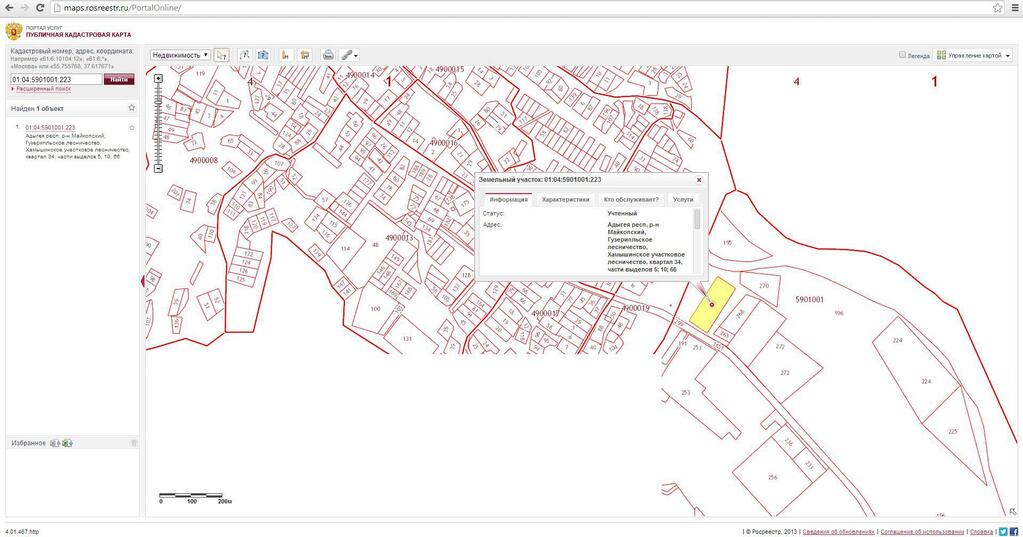Open the 01:04:5901001:223 result link
Screen dimensions: 1023x537
(50, 127)
